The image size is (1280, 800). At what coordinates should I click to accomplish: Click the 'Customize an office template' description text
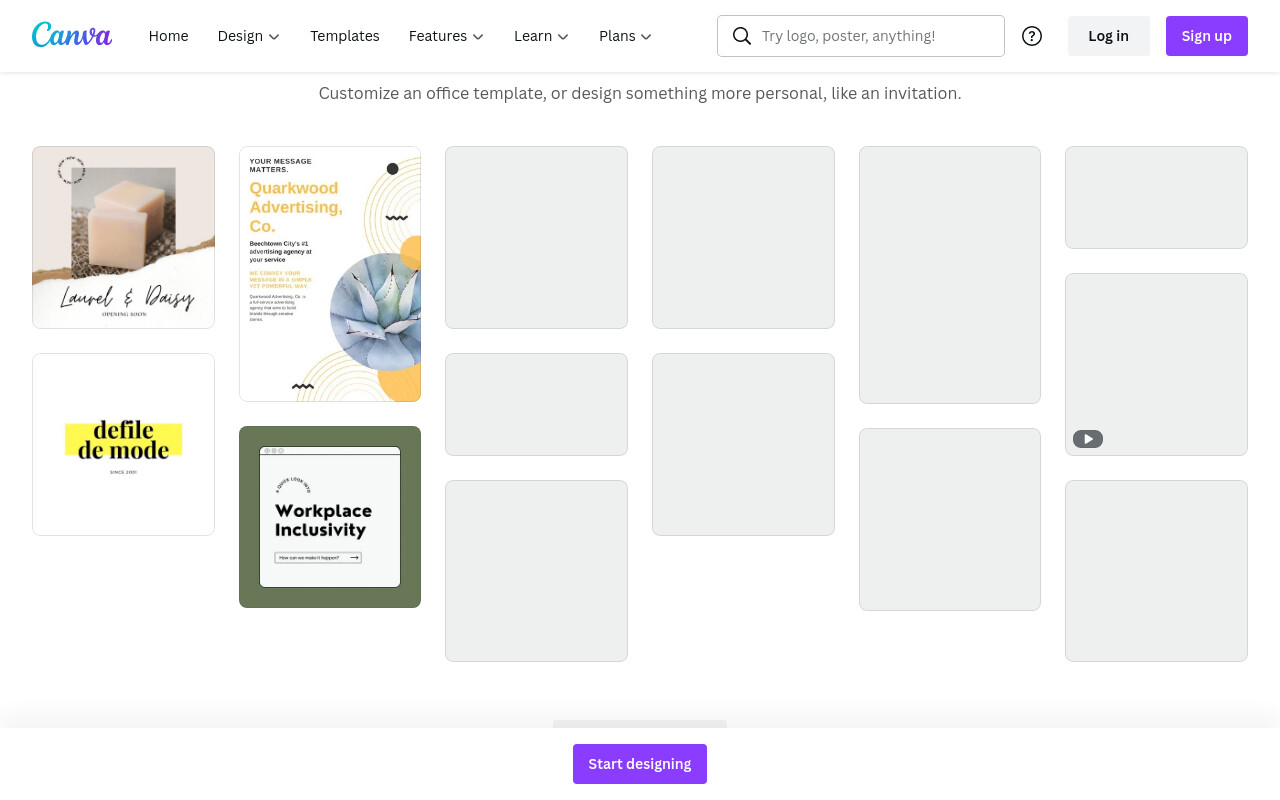pyautogui.click(x=640, y=93)
